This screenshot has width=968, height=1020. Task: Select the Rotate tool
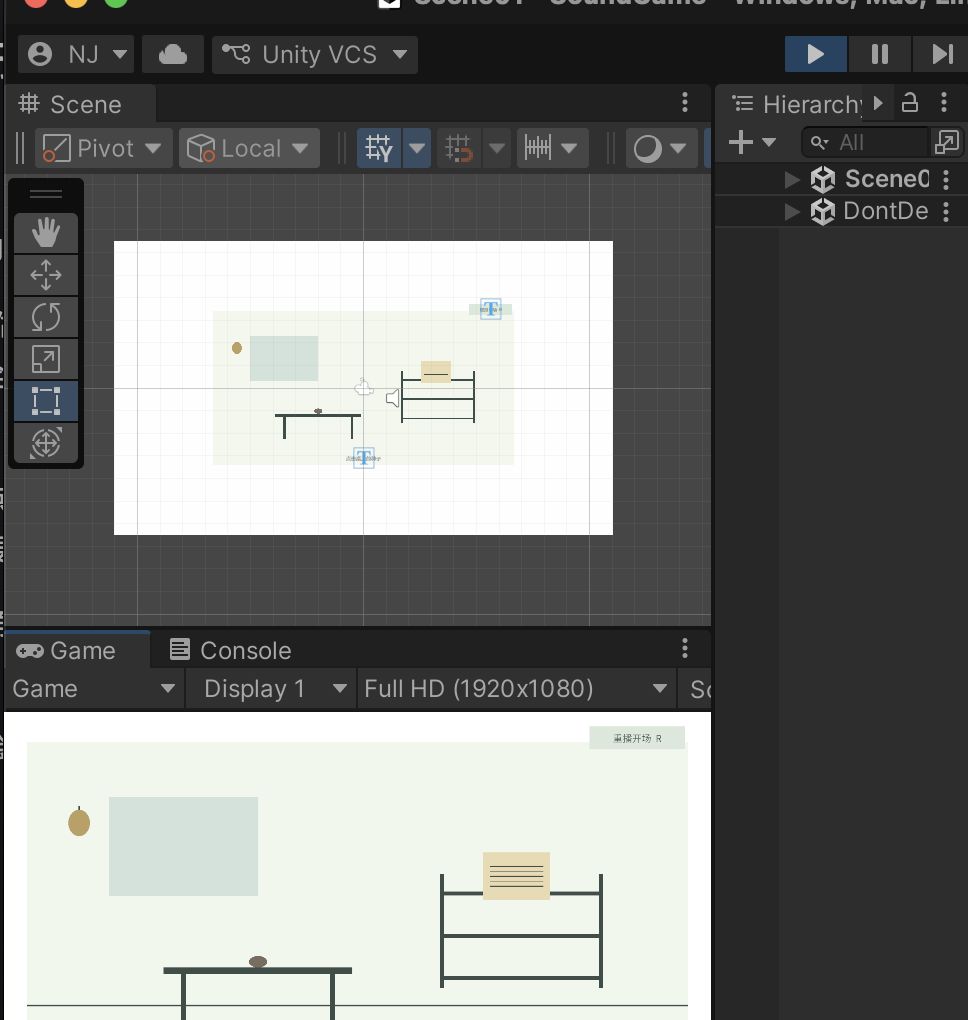tap(46, 317)
